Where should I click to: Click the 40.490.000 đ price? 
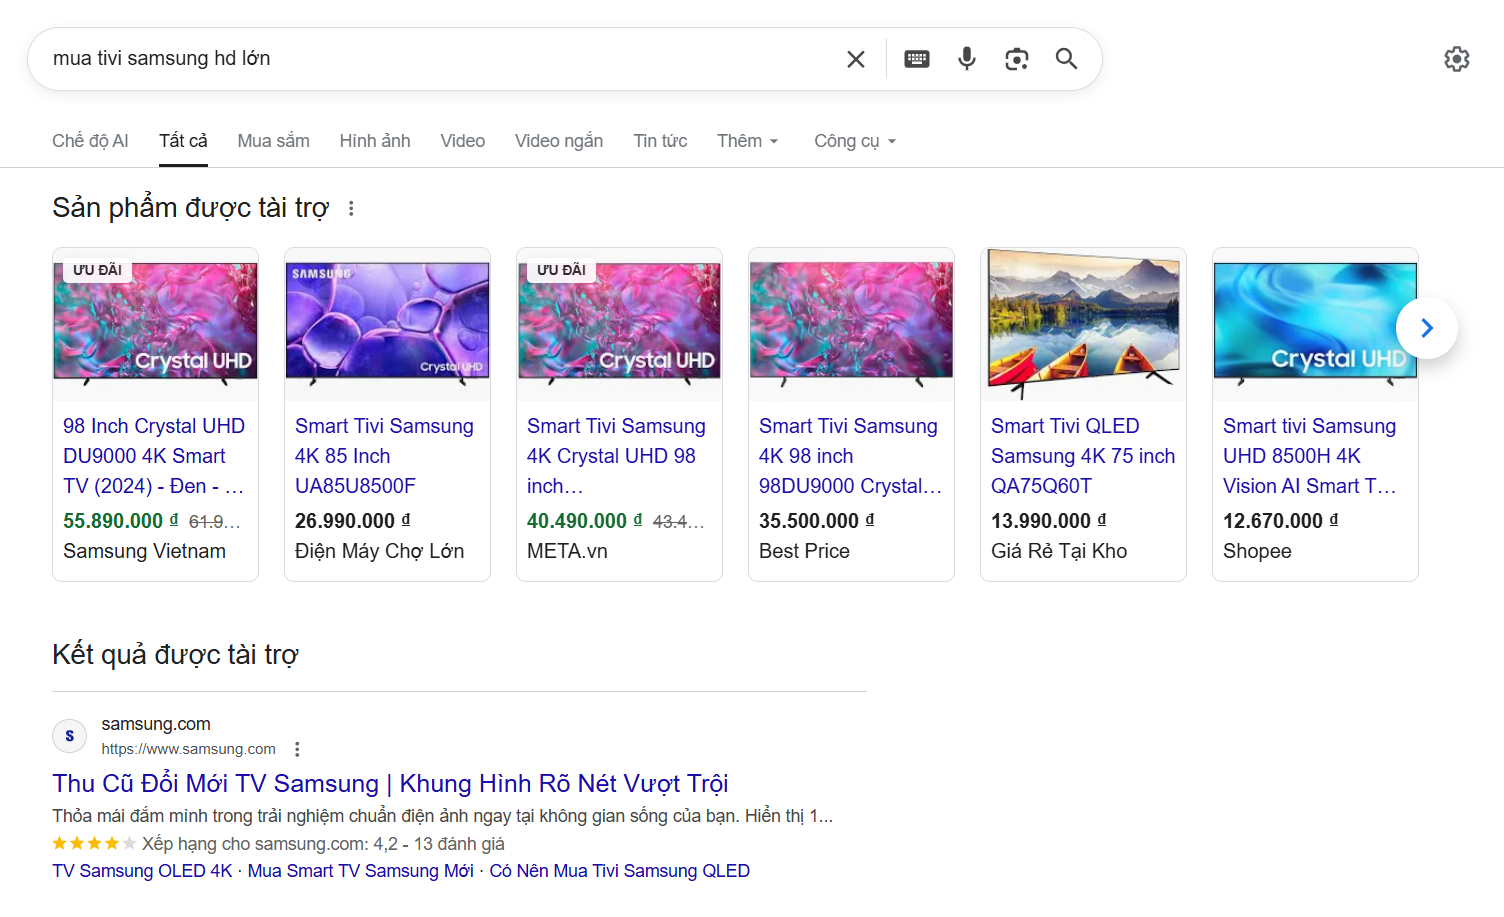coord(585,521)
